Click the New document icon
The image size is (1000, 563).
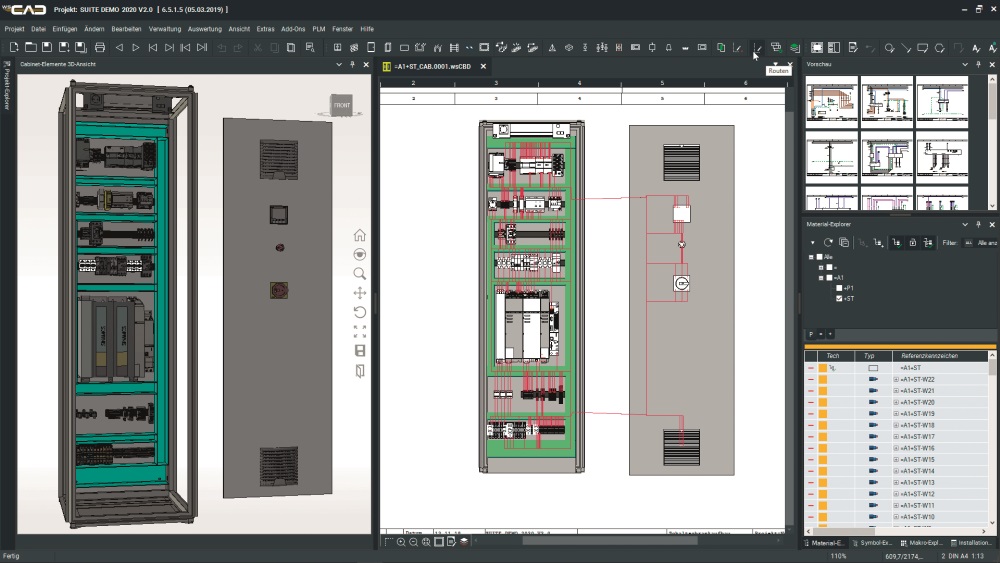pyautogui.click(x=14, y=47)
